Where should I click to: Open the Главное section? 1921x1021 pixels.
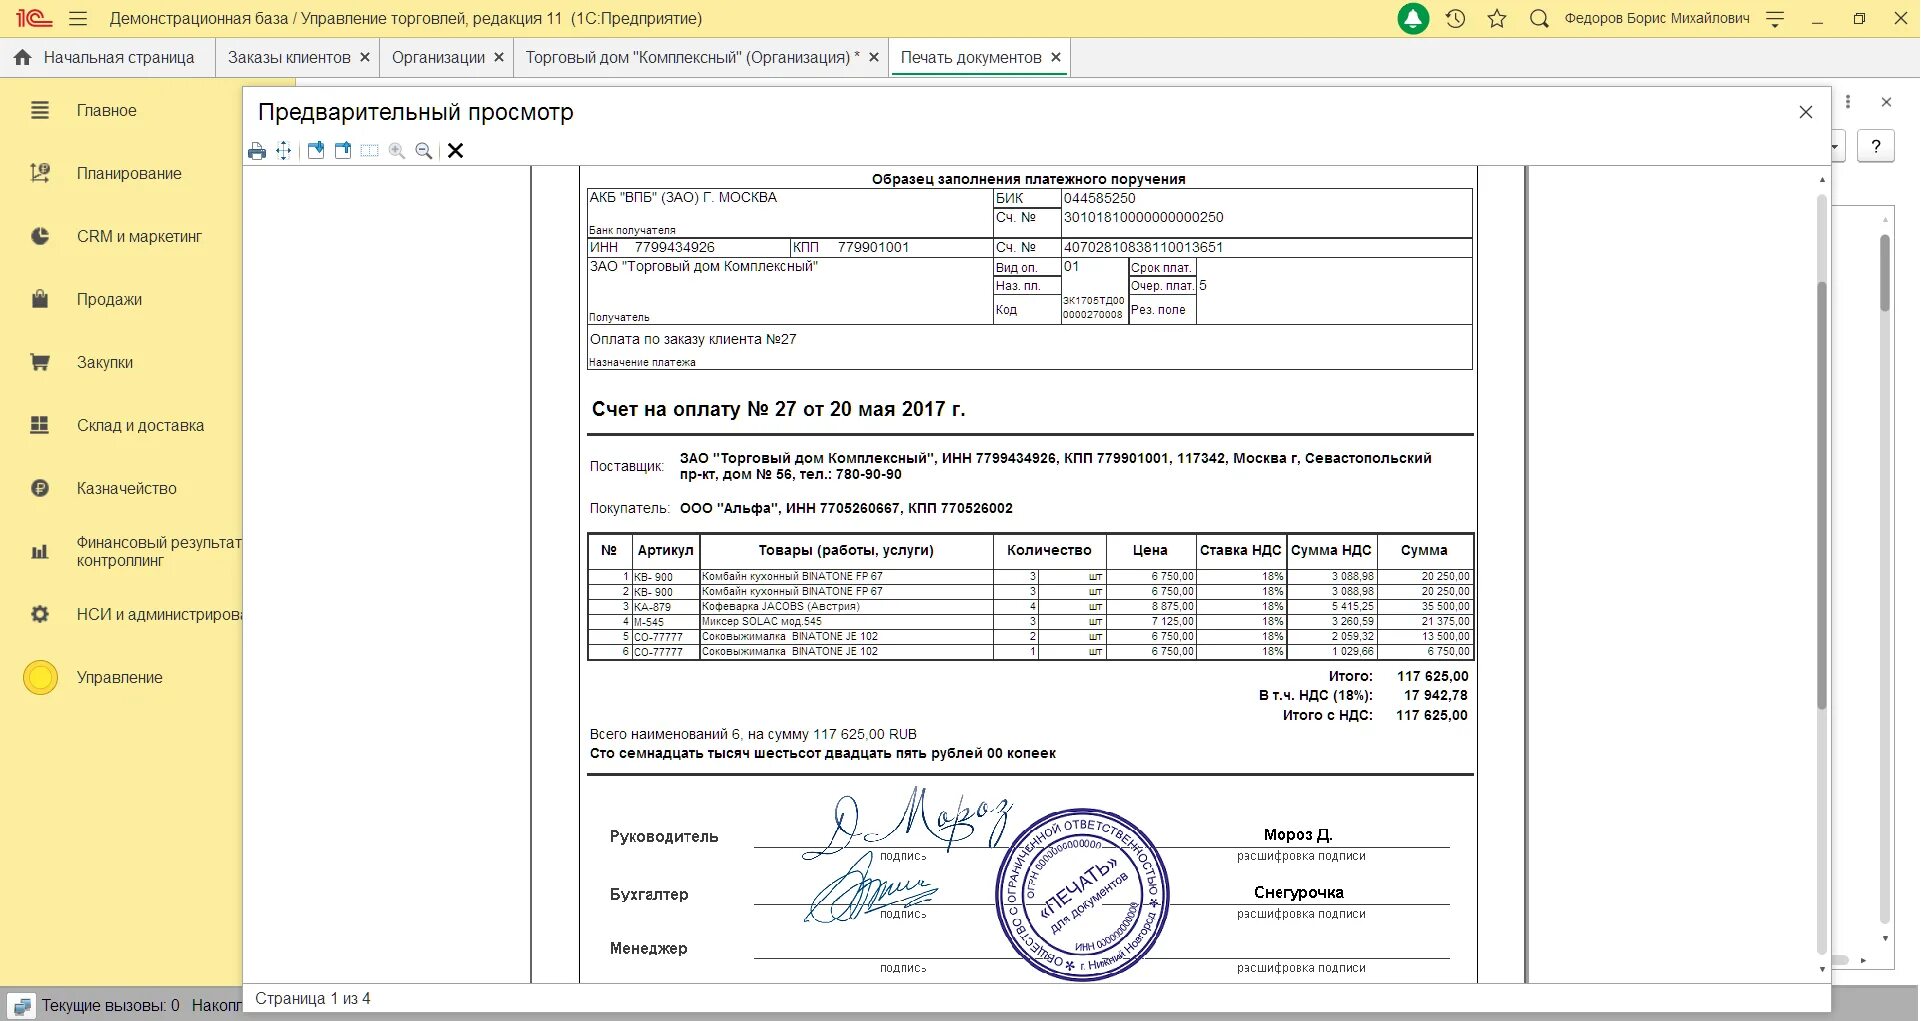pyautogui.click(x=107, y=111)
